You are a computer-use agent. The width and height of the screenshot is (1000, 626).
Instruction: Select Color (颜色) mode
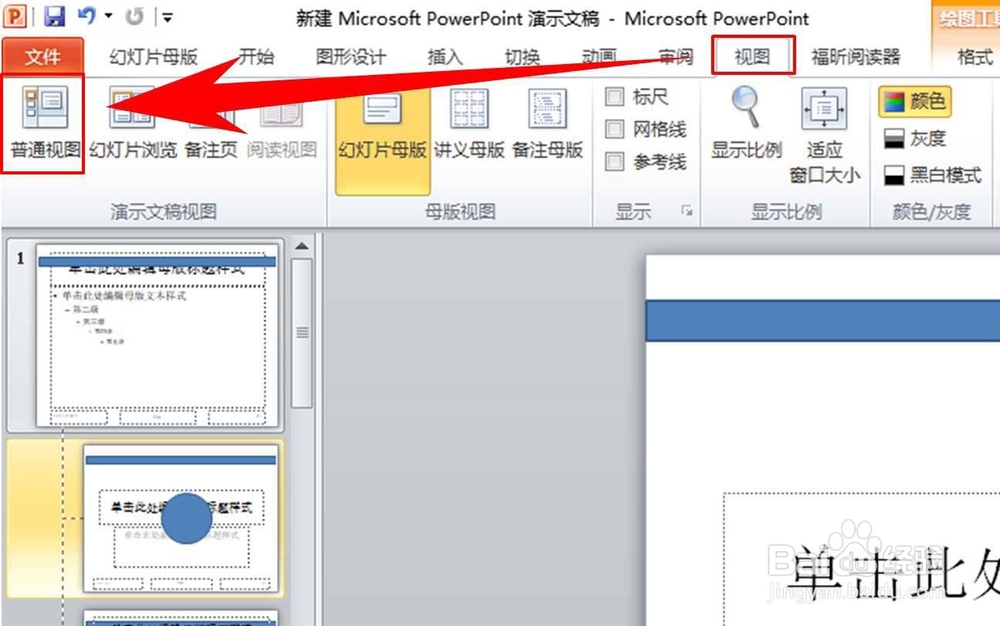click(915, 102)
